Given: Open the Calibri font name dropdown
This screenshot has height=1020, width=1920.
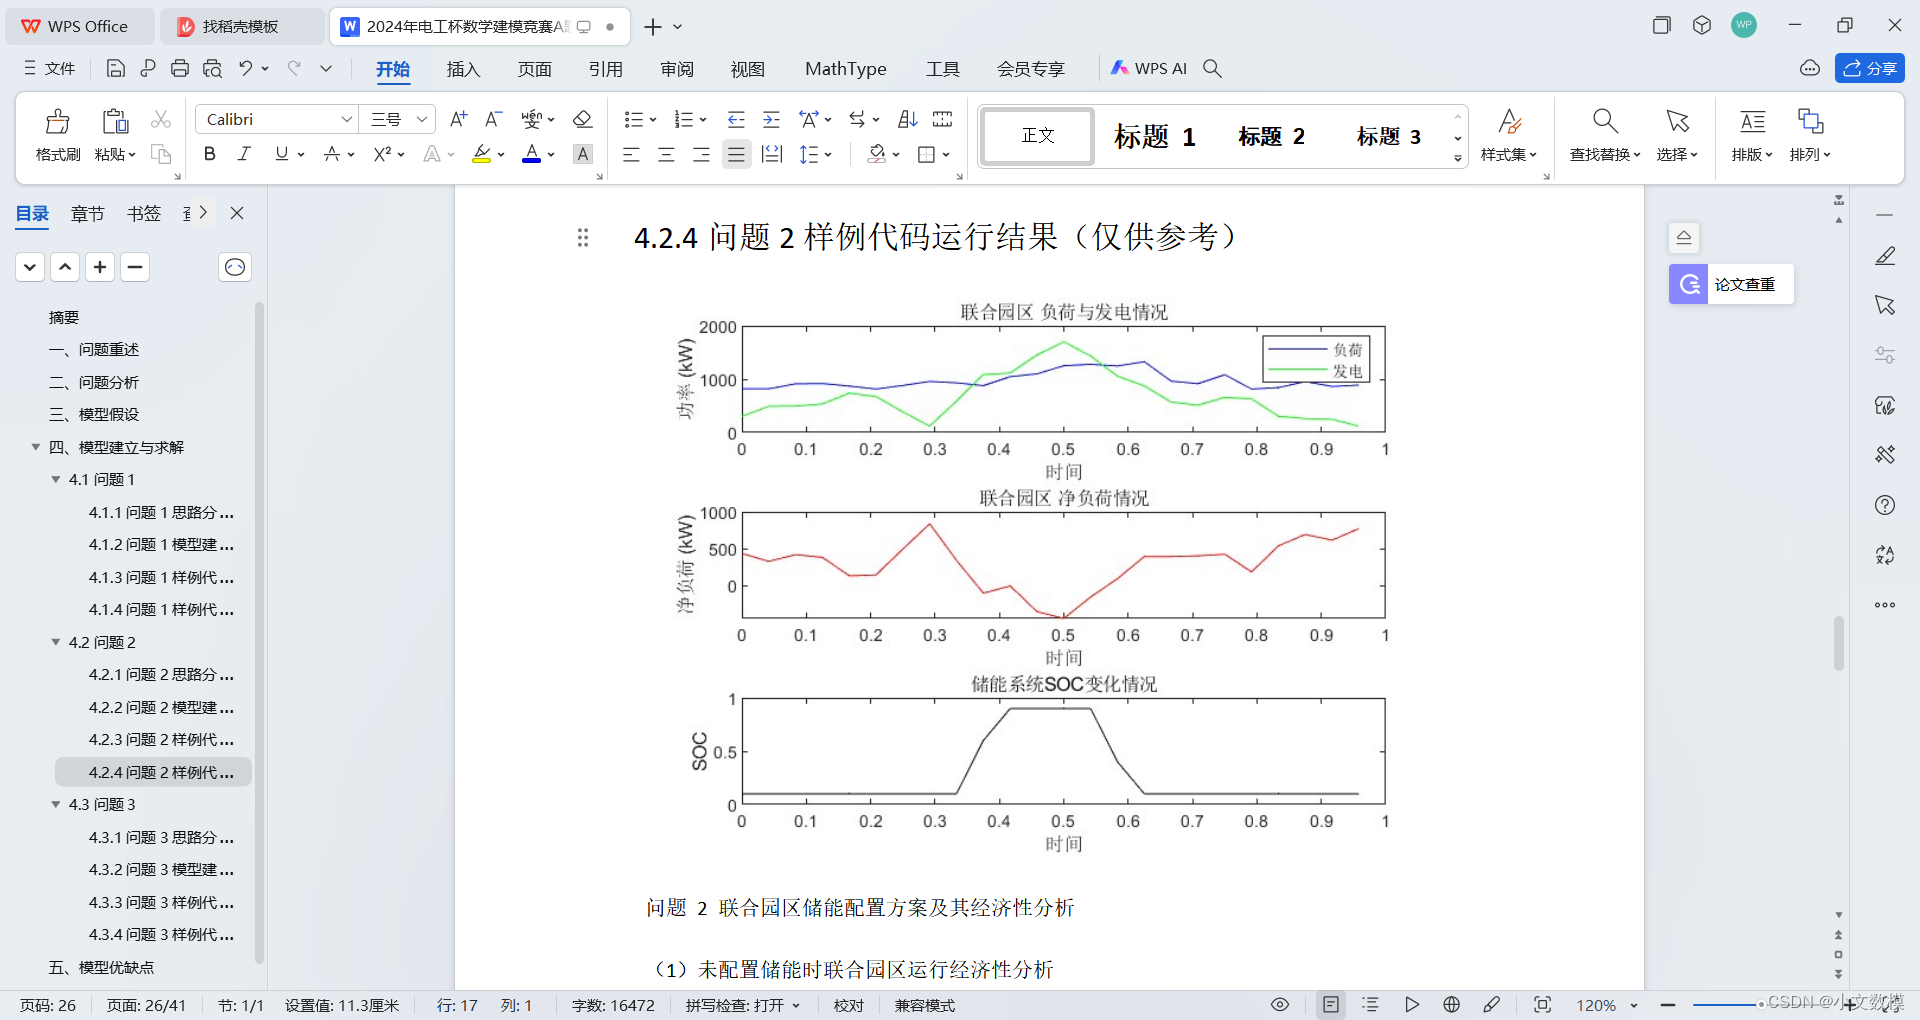Looking at the screenshot, I should click(346, 119).
